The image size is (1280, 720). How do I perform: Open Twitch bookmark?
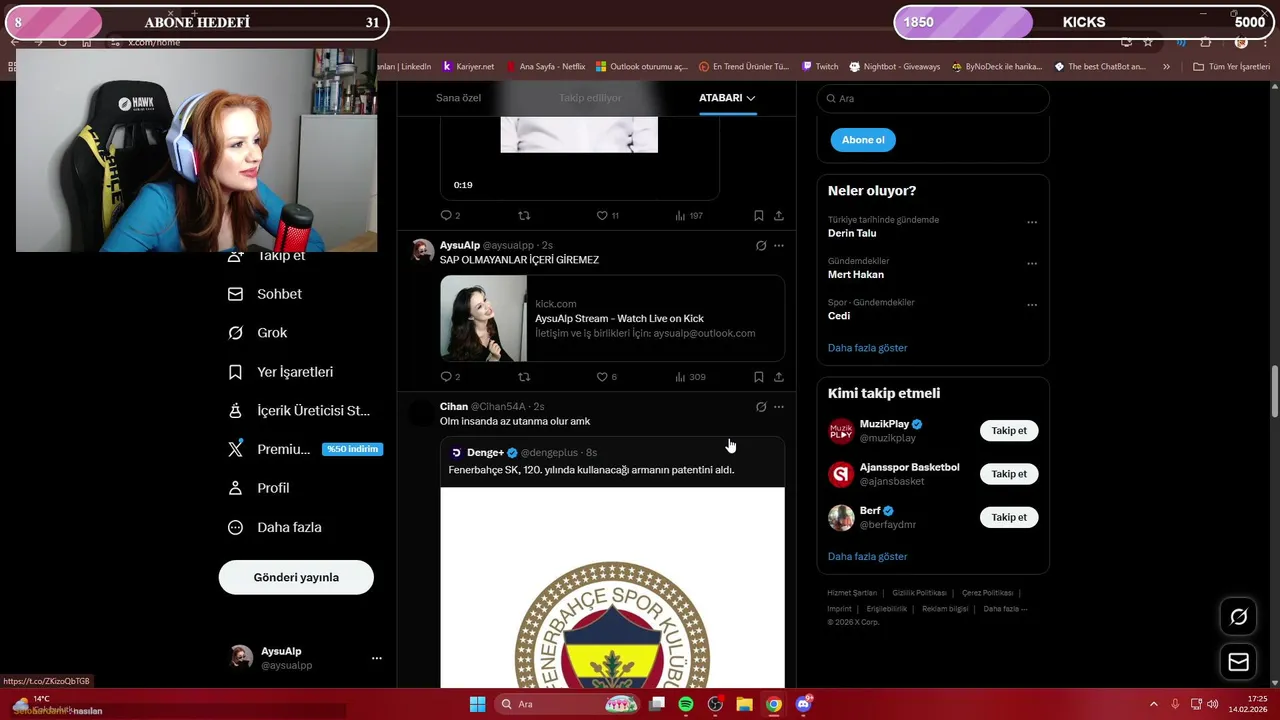[x=820, y=67]
